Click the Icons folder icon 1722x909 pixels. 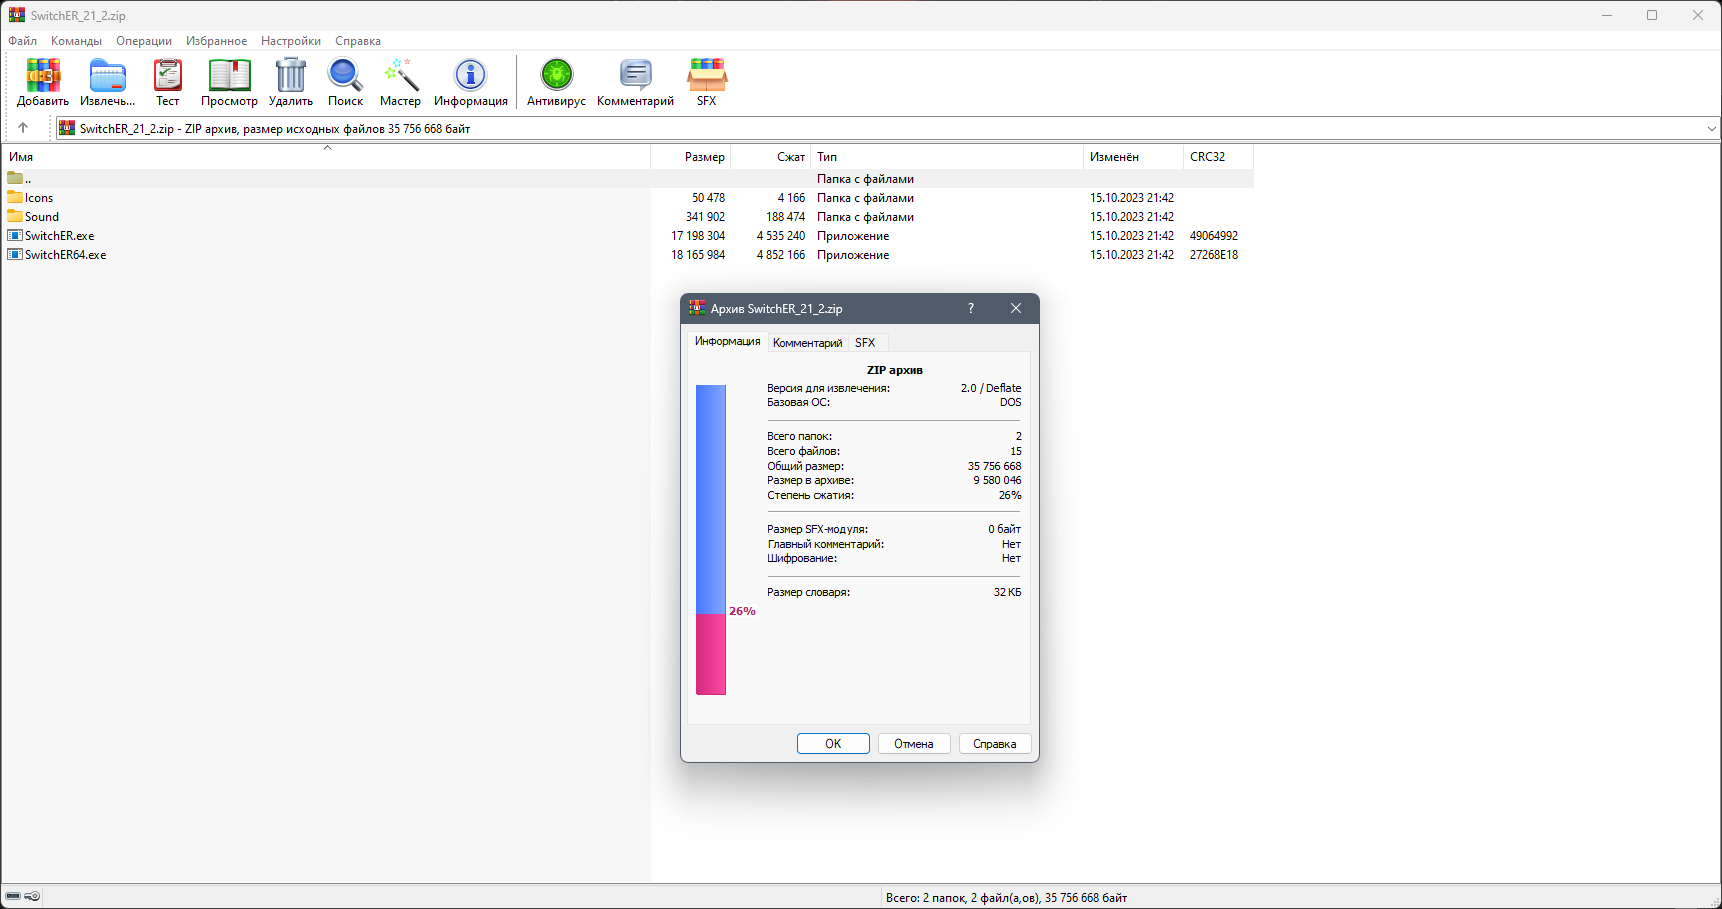[x=15, y=197]
